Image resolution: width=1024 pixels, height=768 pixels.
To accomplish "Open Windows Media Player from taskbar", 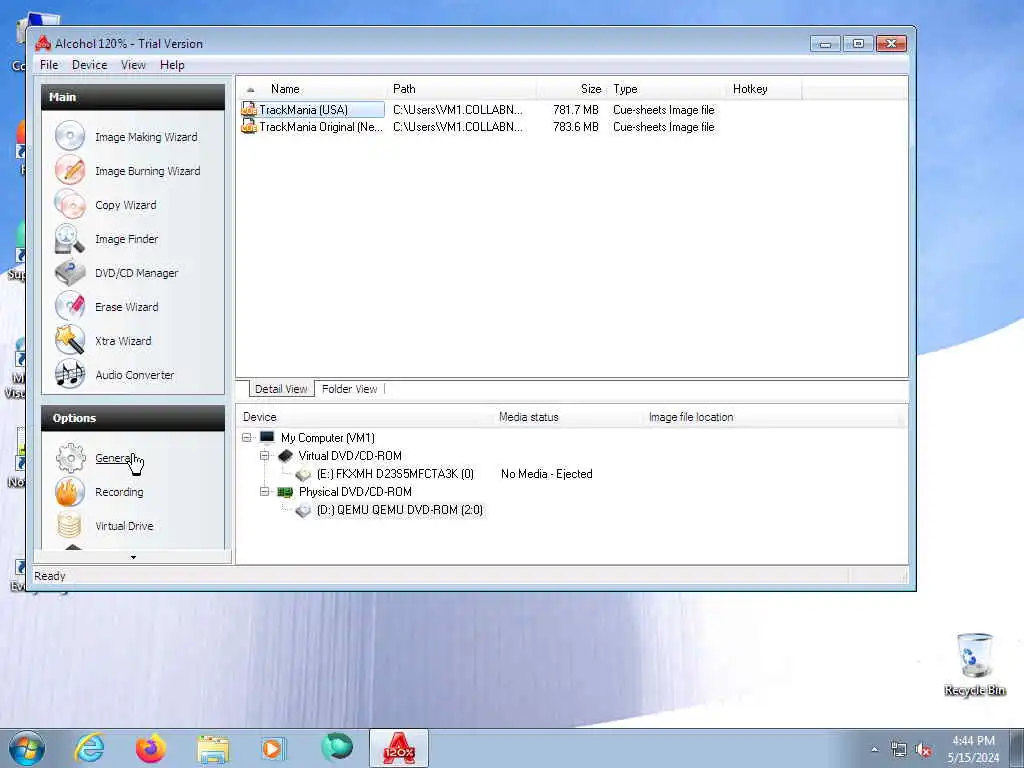I will [x=274, y=748].
